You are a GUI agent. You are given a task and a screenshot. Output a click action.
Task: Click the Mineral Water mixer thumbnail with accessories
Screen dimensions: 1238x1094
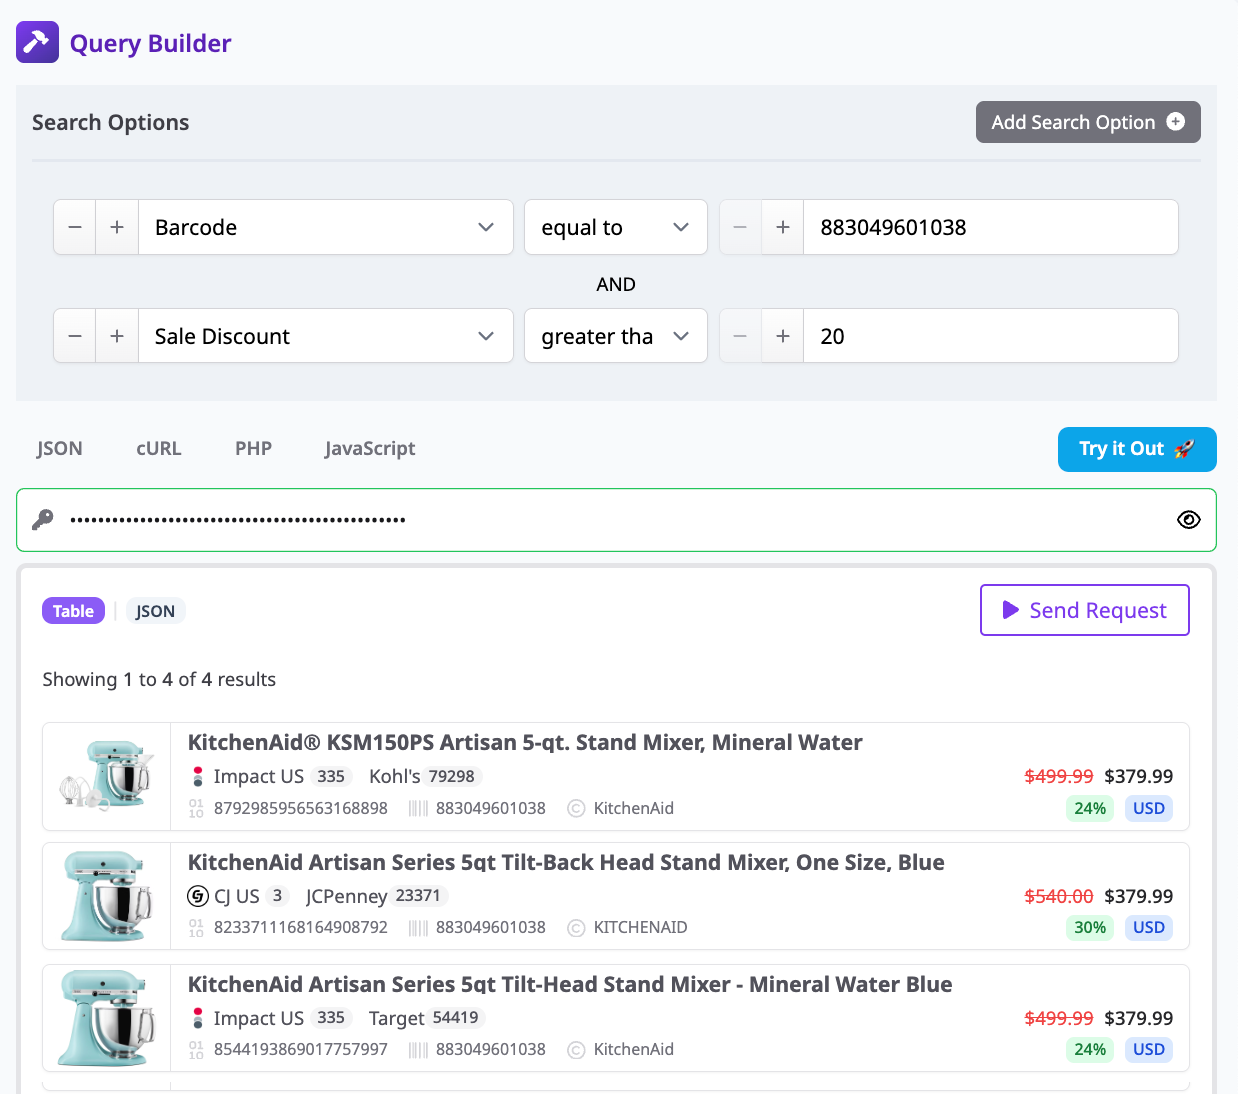[x=107, y=776]
